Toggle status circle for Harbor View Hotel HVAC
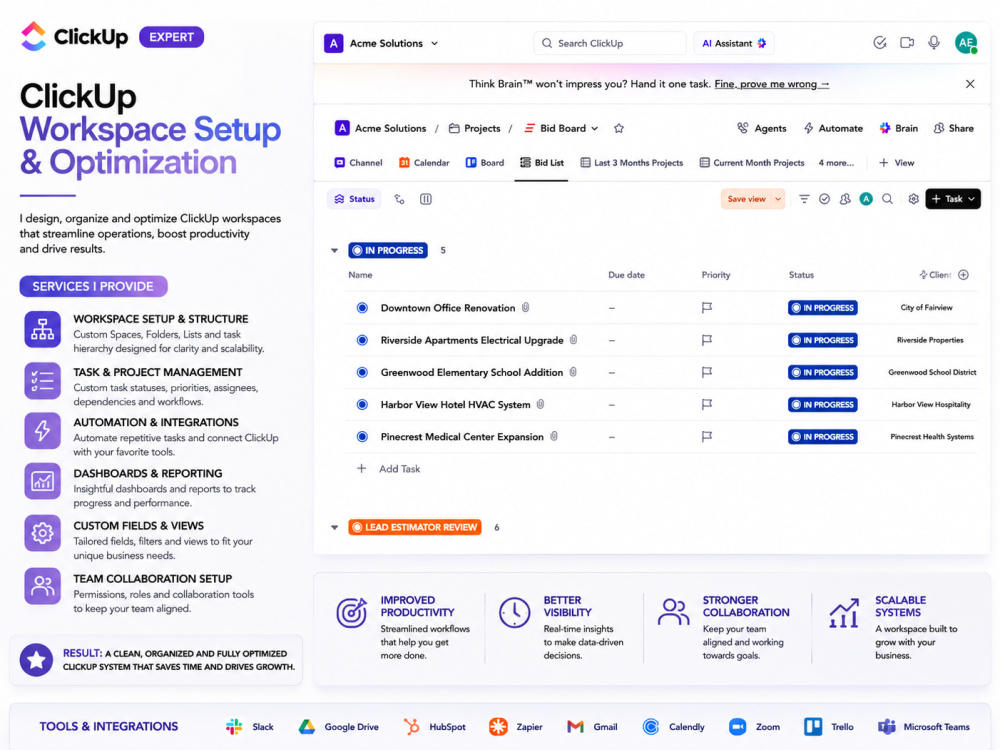The height and width of the screenshot is (750, 1000). point(362,404)
